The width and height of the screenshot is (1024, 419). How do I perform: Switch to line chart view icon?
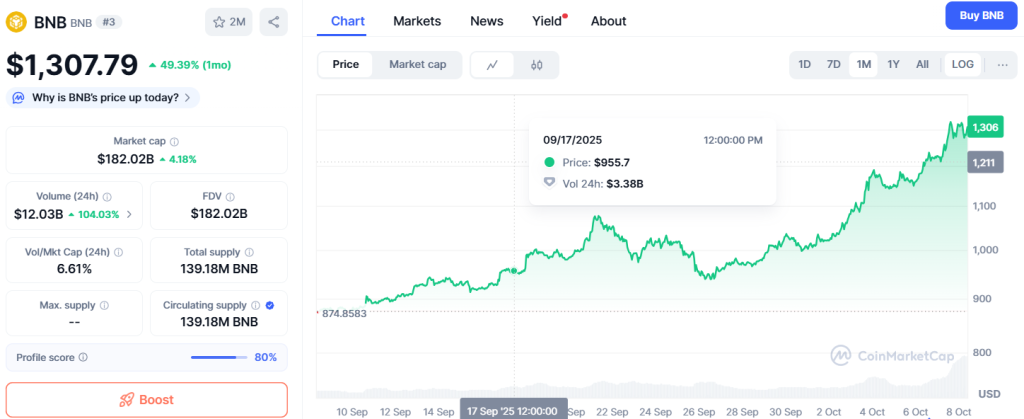pos(493,65)
